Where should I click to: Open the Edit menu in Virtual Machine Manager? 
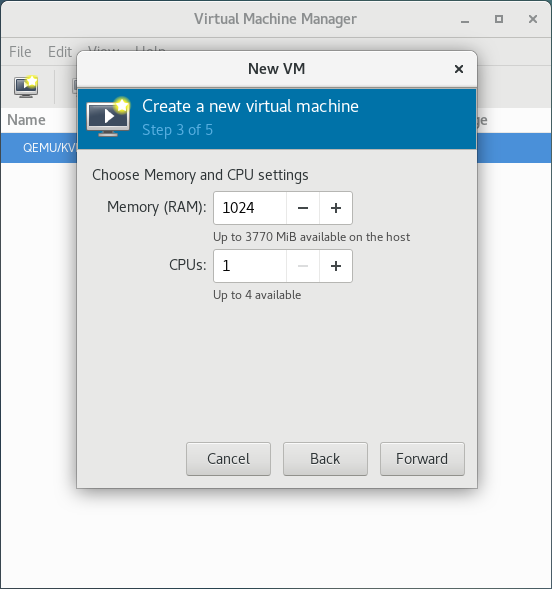(60, 52)
